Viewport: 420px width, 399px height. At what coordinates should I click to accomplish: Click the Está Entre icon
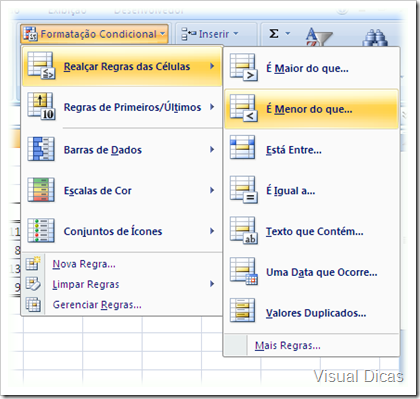[243, 147]
